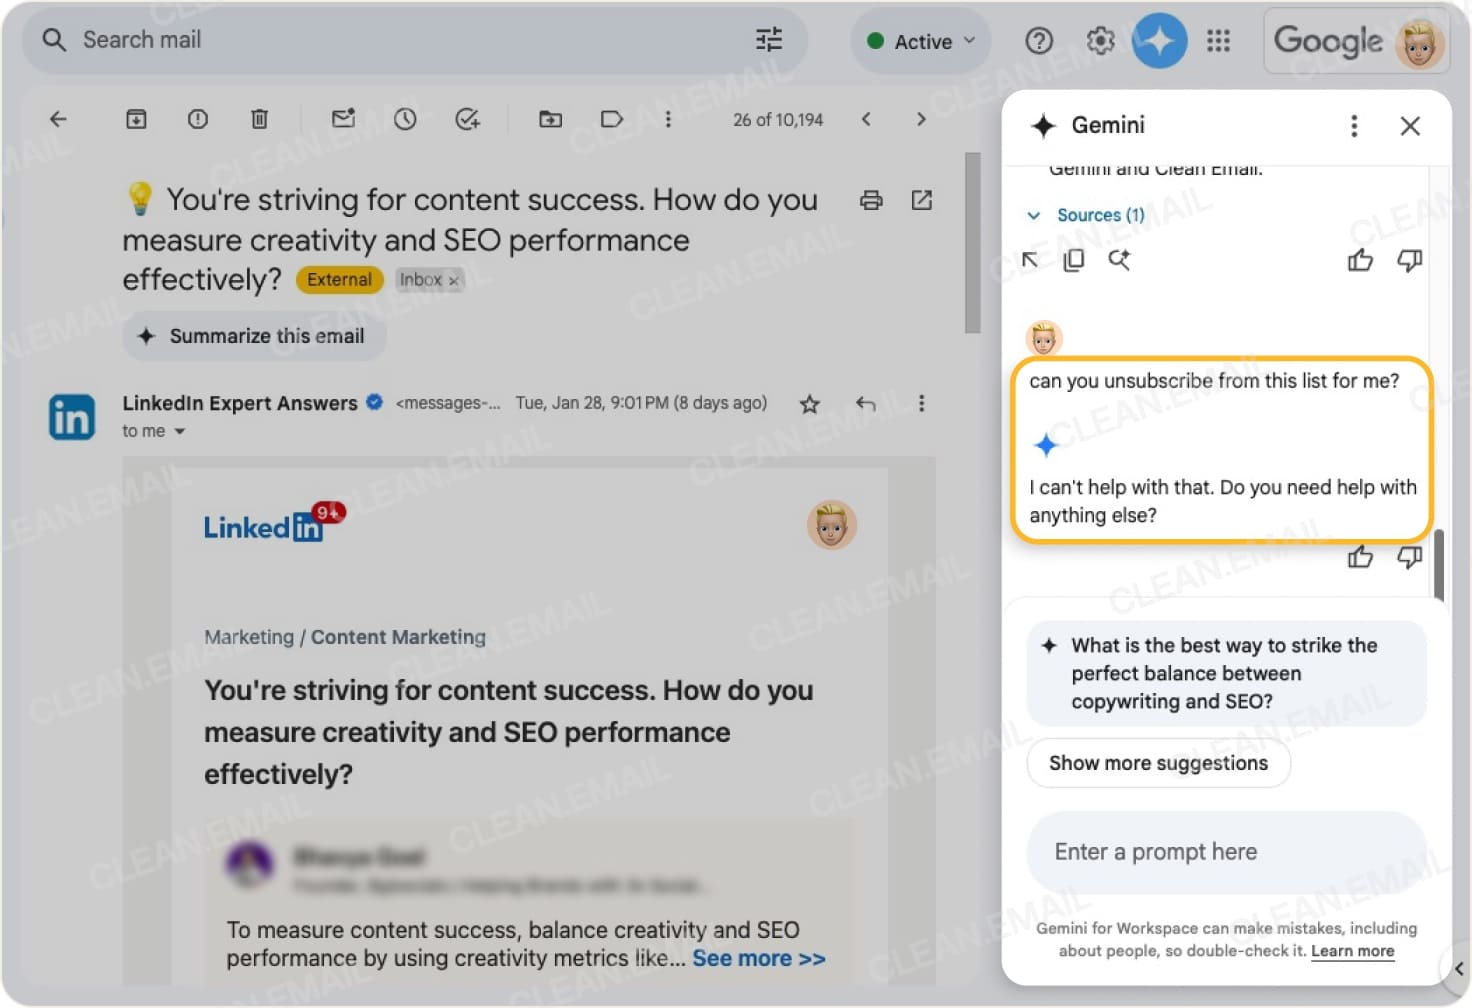Click Show more suggestions
1472x1008 pixels.
pyautogui.click(x=1157, y=763)
